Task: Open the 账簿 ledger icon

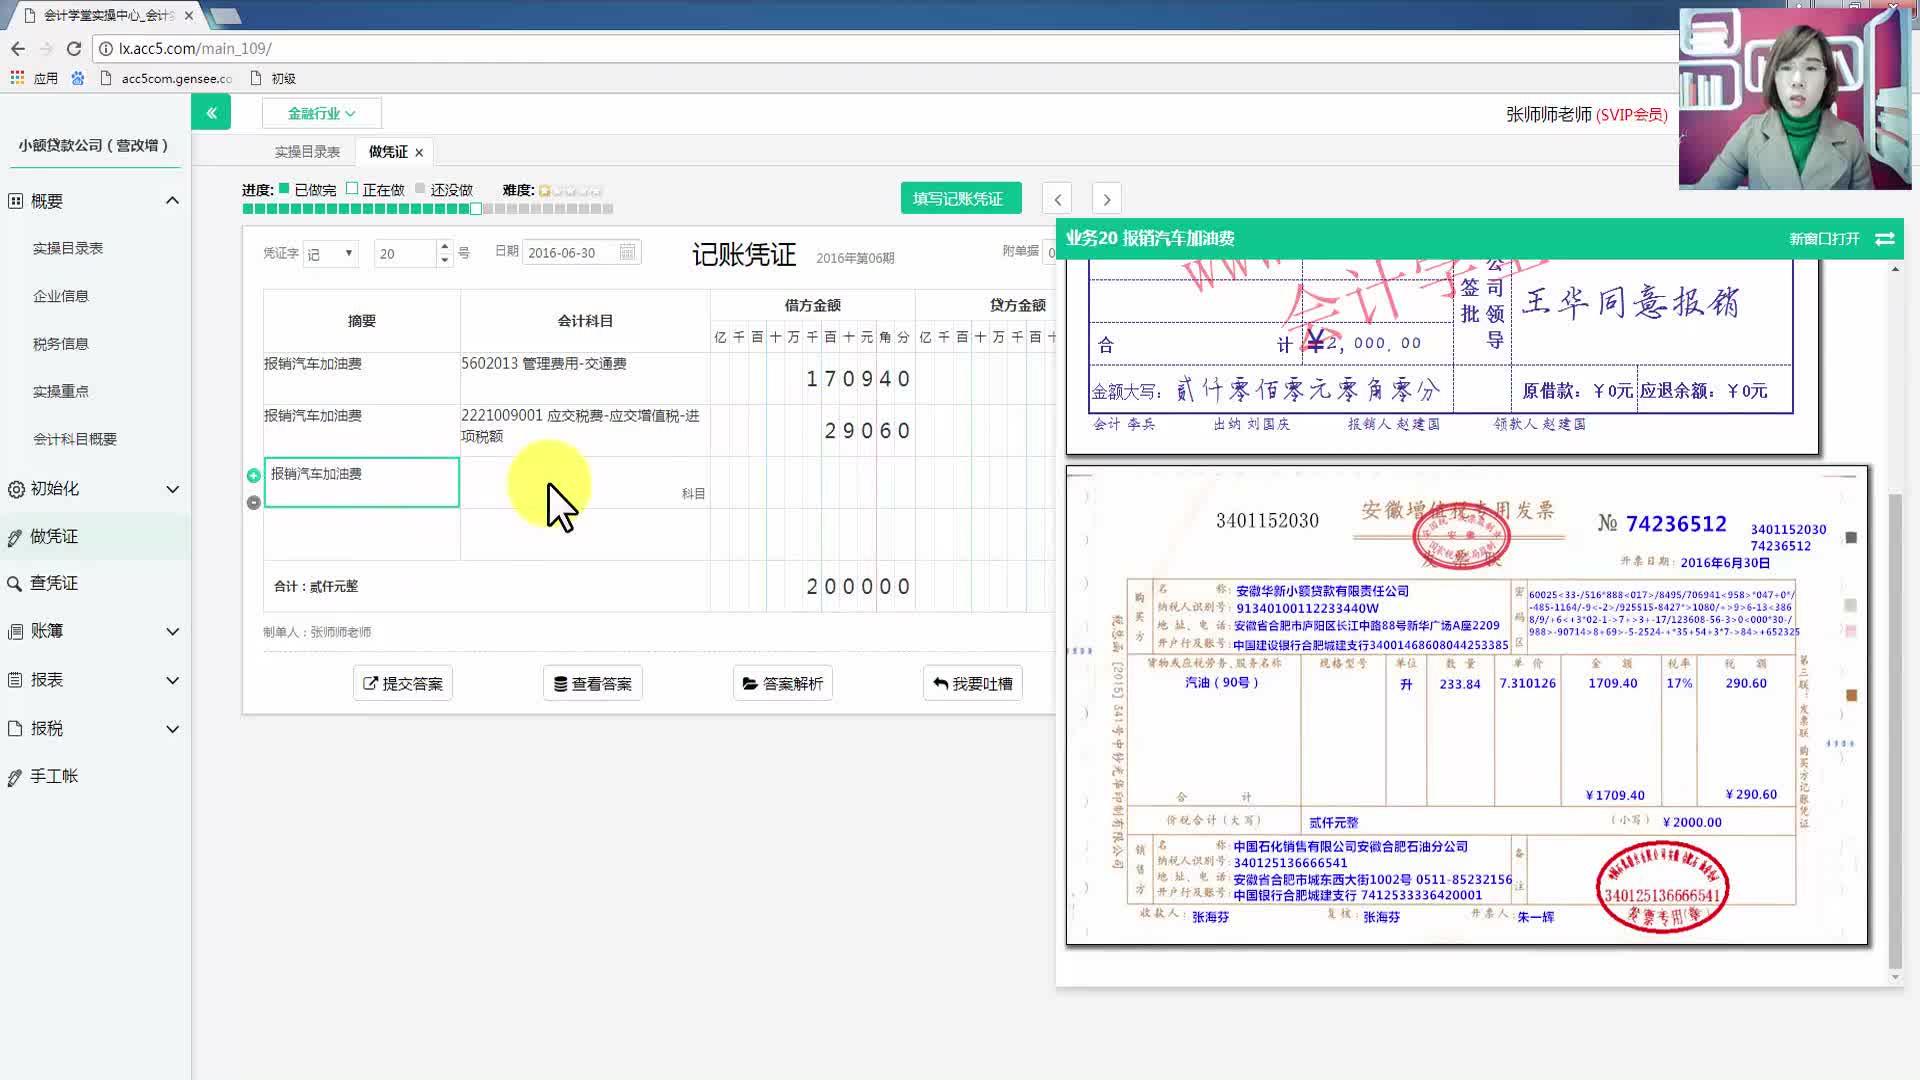Action: click(13, 631)
